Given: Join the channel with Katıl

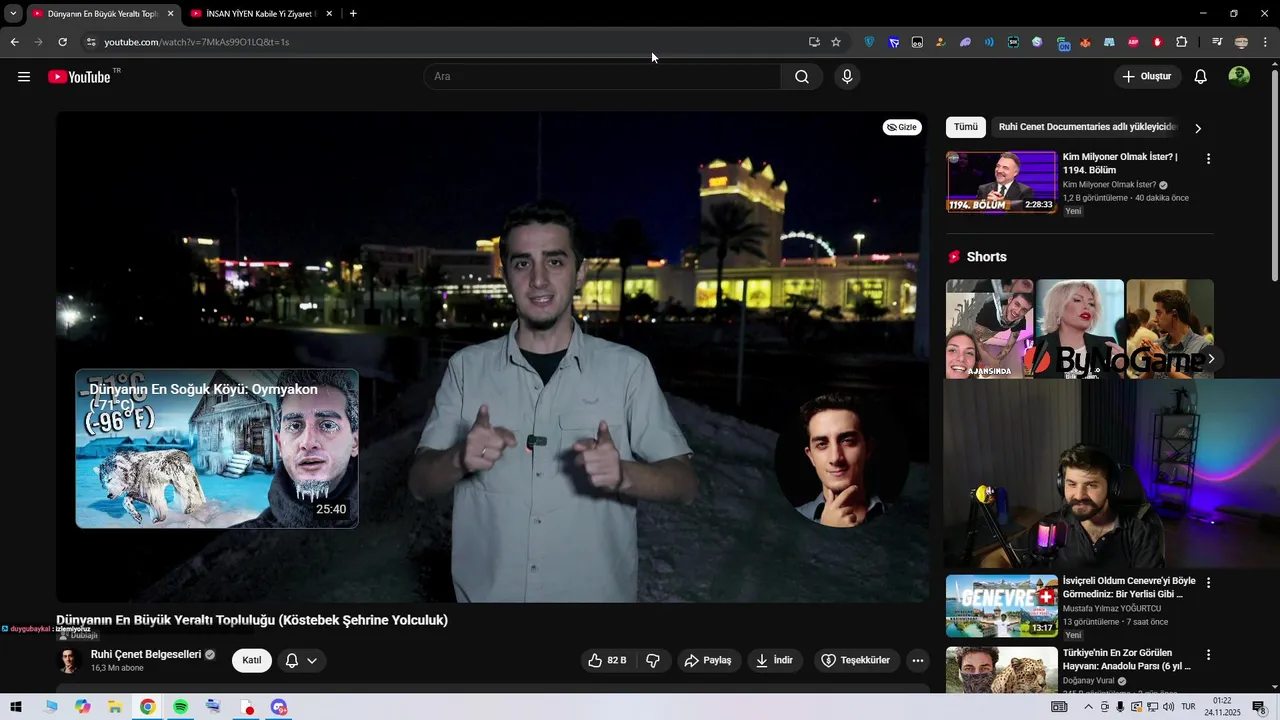Looking at the screenshot, I should tap(252, 660).
